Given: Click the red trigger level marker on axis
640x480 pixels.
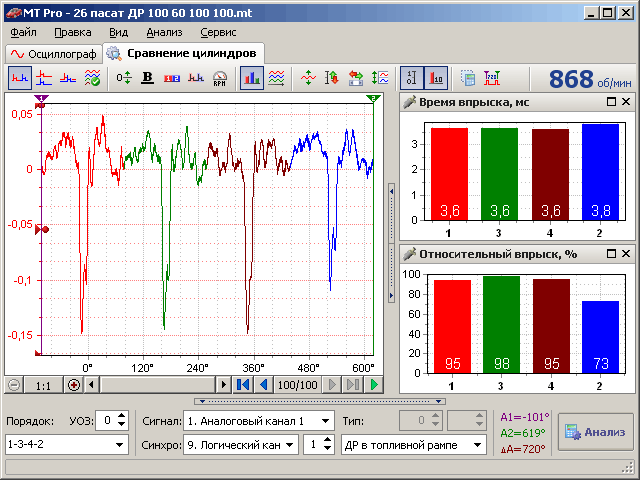Looking at the screenshot, I should click(x=42, y=230).
